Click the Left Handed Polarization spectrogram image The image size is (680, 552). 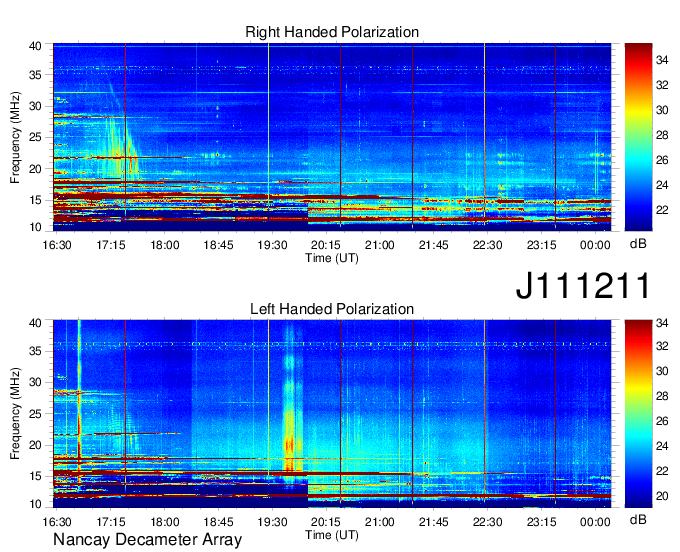pos(332,414)
